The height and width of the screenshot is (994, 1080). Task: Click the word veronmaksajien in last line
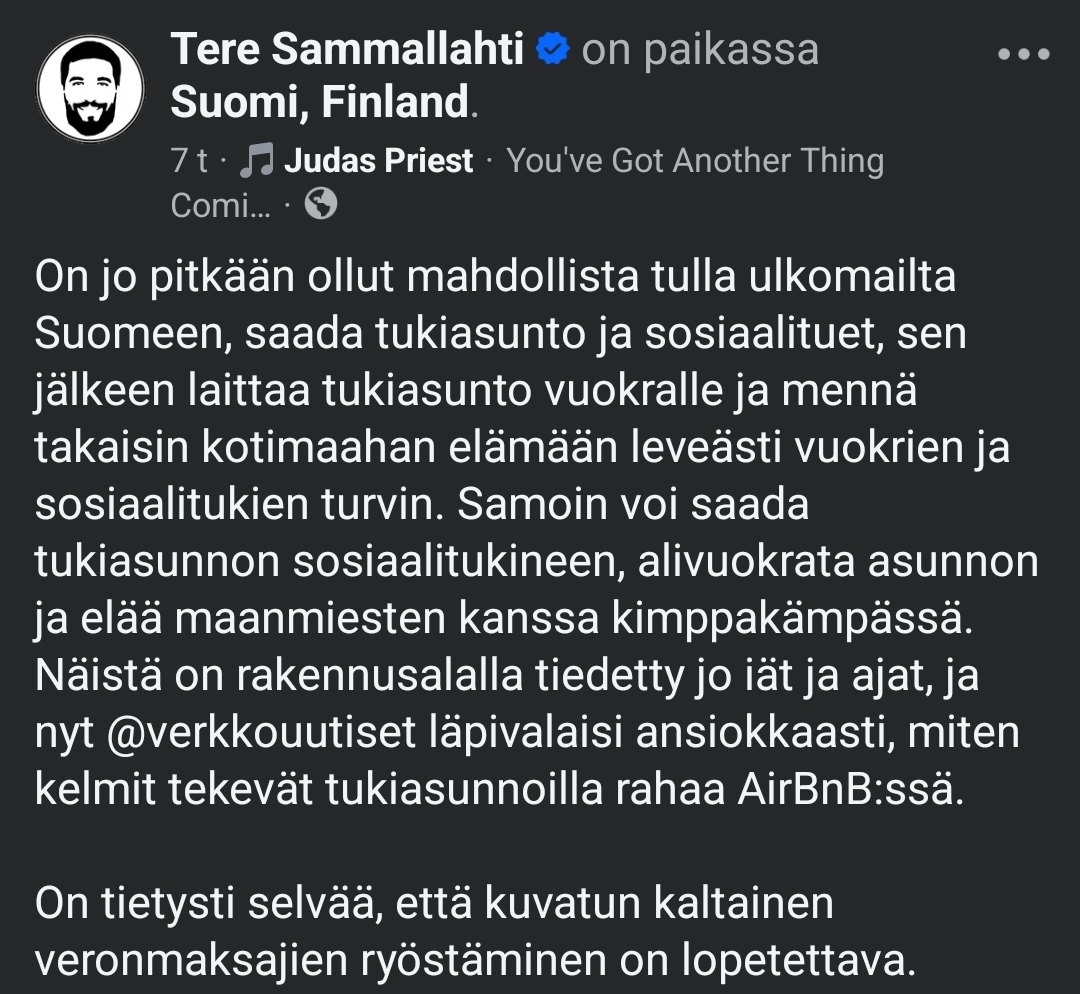click(x=205, y=961)
